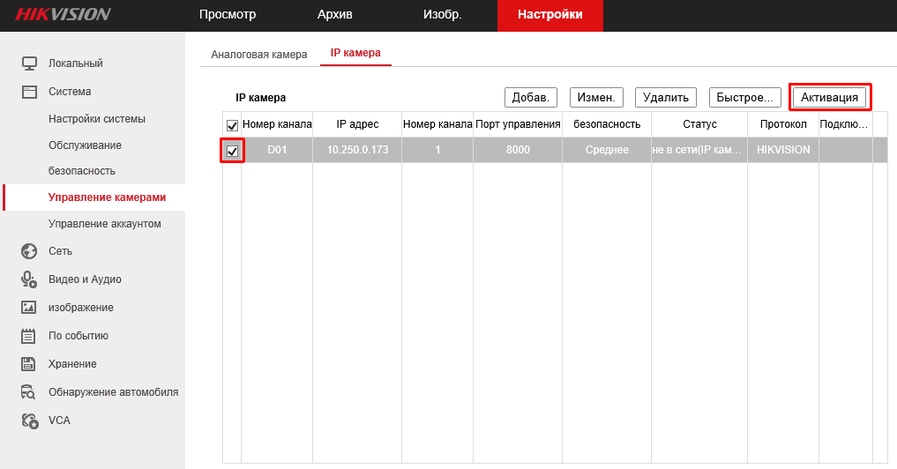The width and height of the screenshot is (897, 469).
Task: Click the Быстрое... button
Action: 745,97
